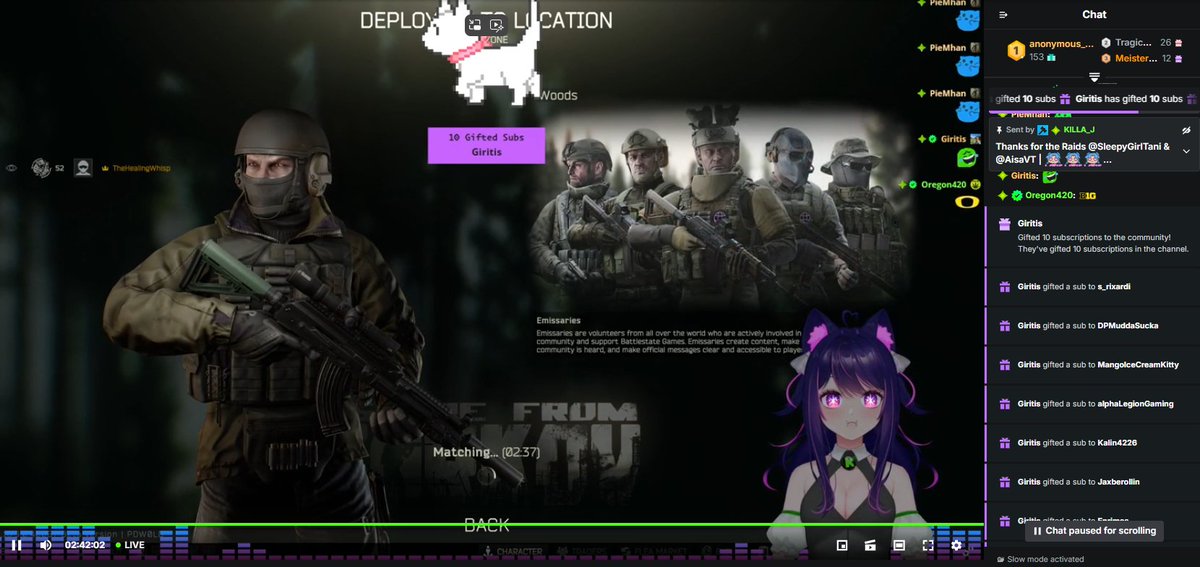Click the stream timestamp 02:42:02
Screen dimensions: 1200x567
(x=85, y=545)
